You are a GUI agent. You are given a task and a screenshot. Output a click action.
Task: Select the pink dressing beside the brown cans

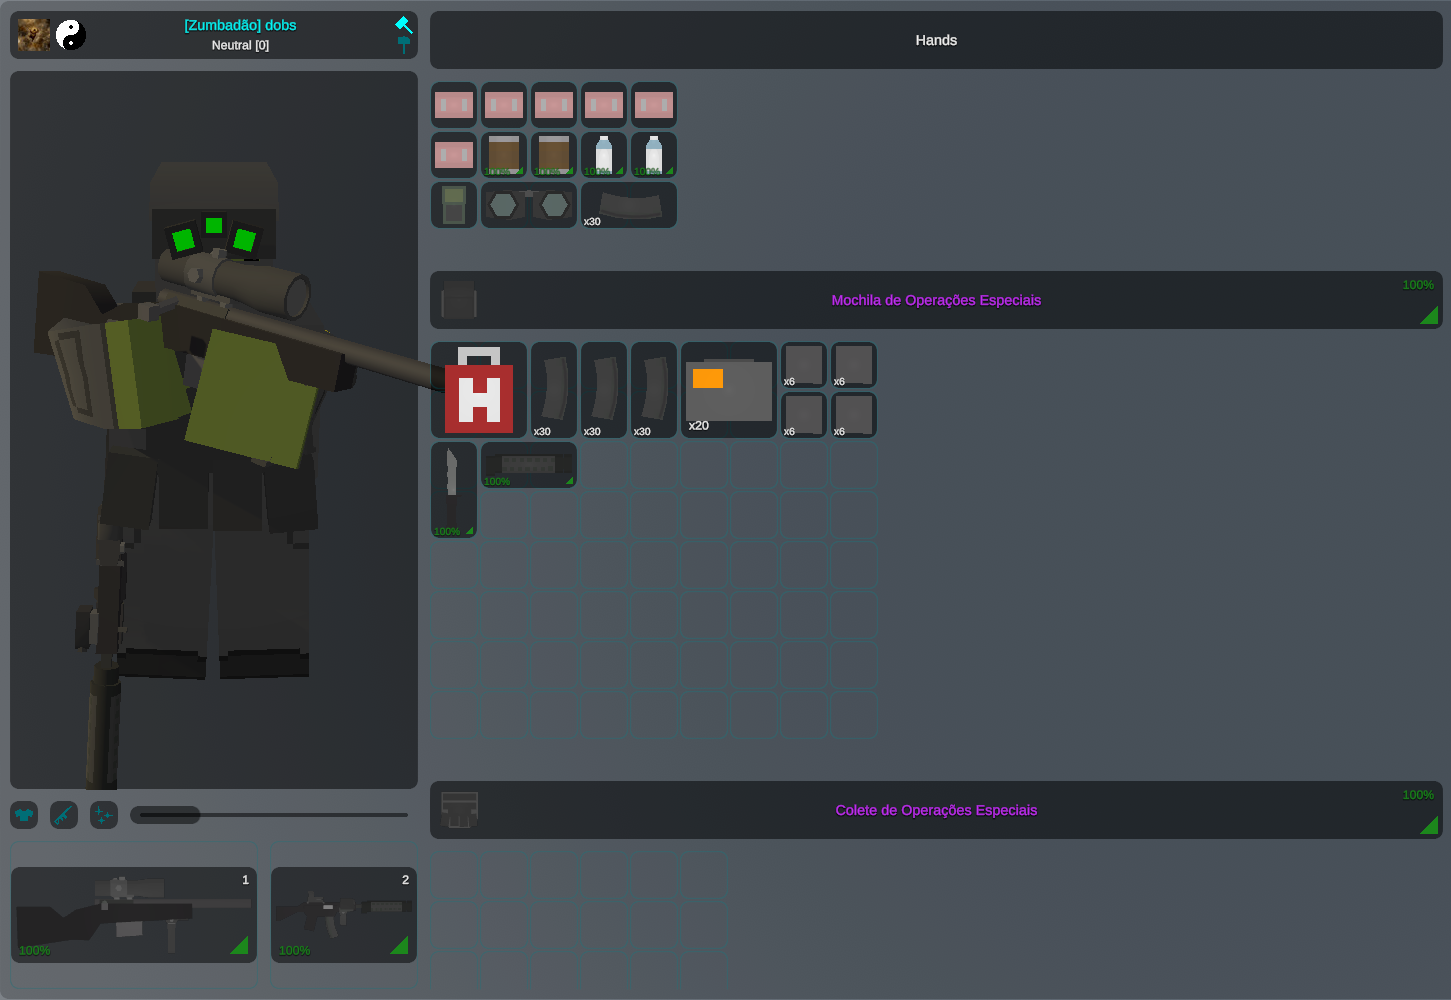coord(454,155)
